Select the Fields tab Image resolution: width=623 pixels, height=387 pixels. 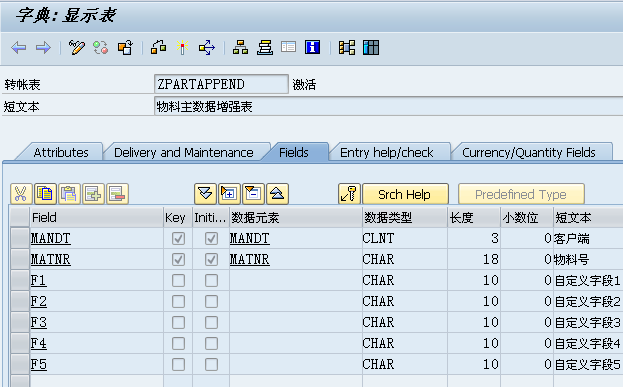[294, 153]
